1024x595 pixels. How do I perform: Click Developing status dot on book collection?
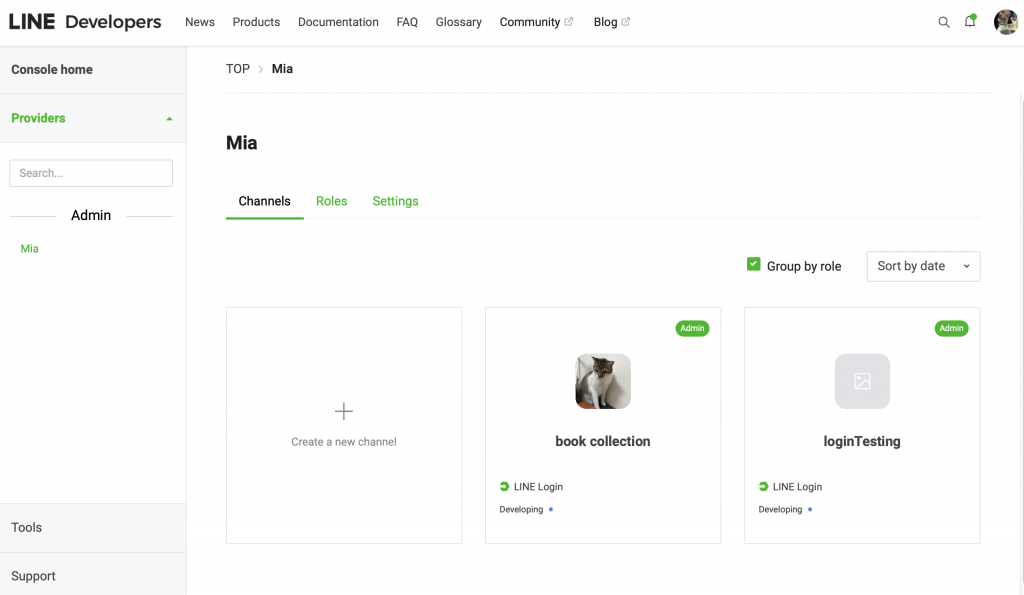(x=551, y=509)
